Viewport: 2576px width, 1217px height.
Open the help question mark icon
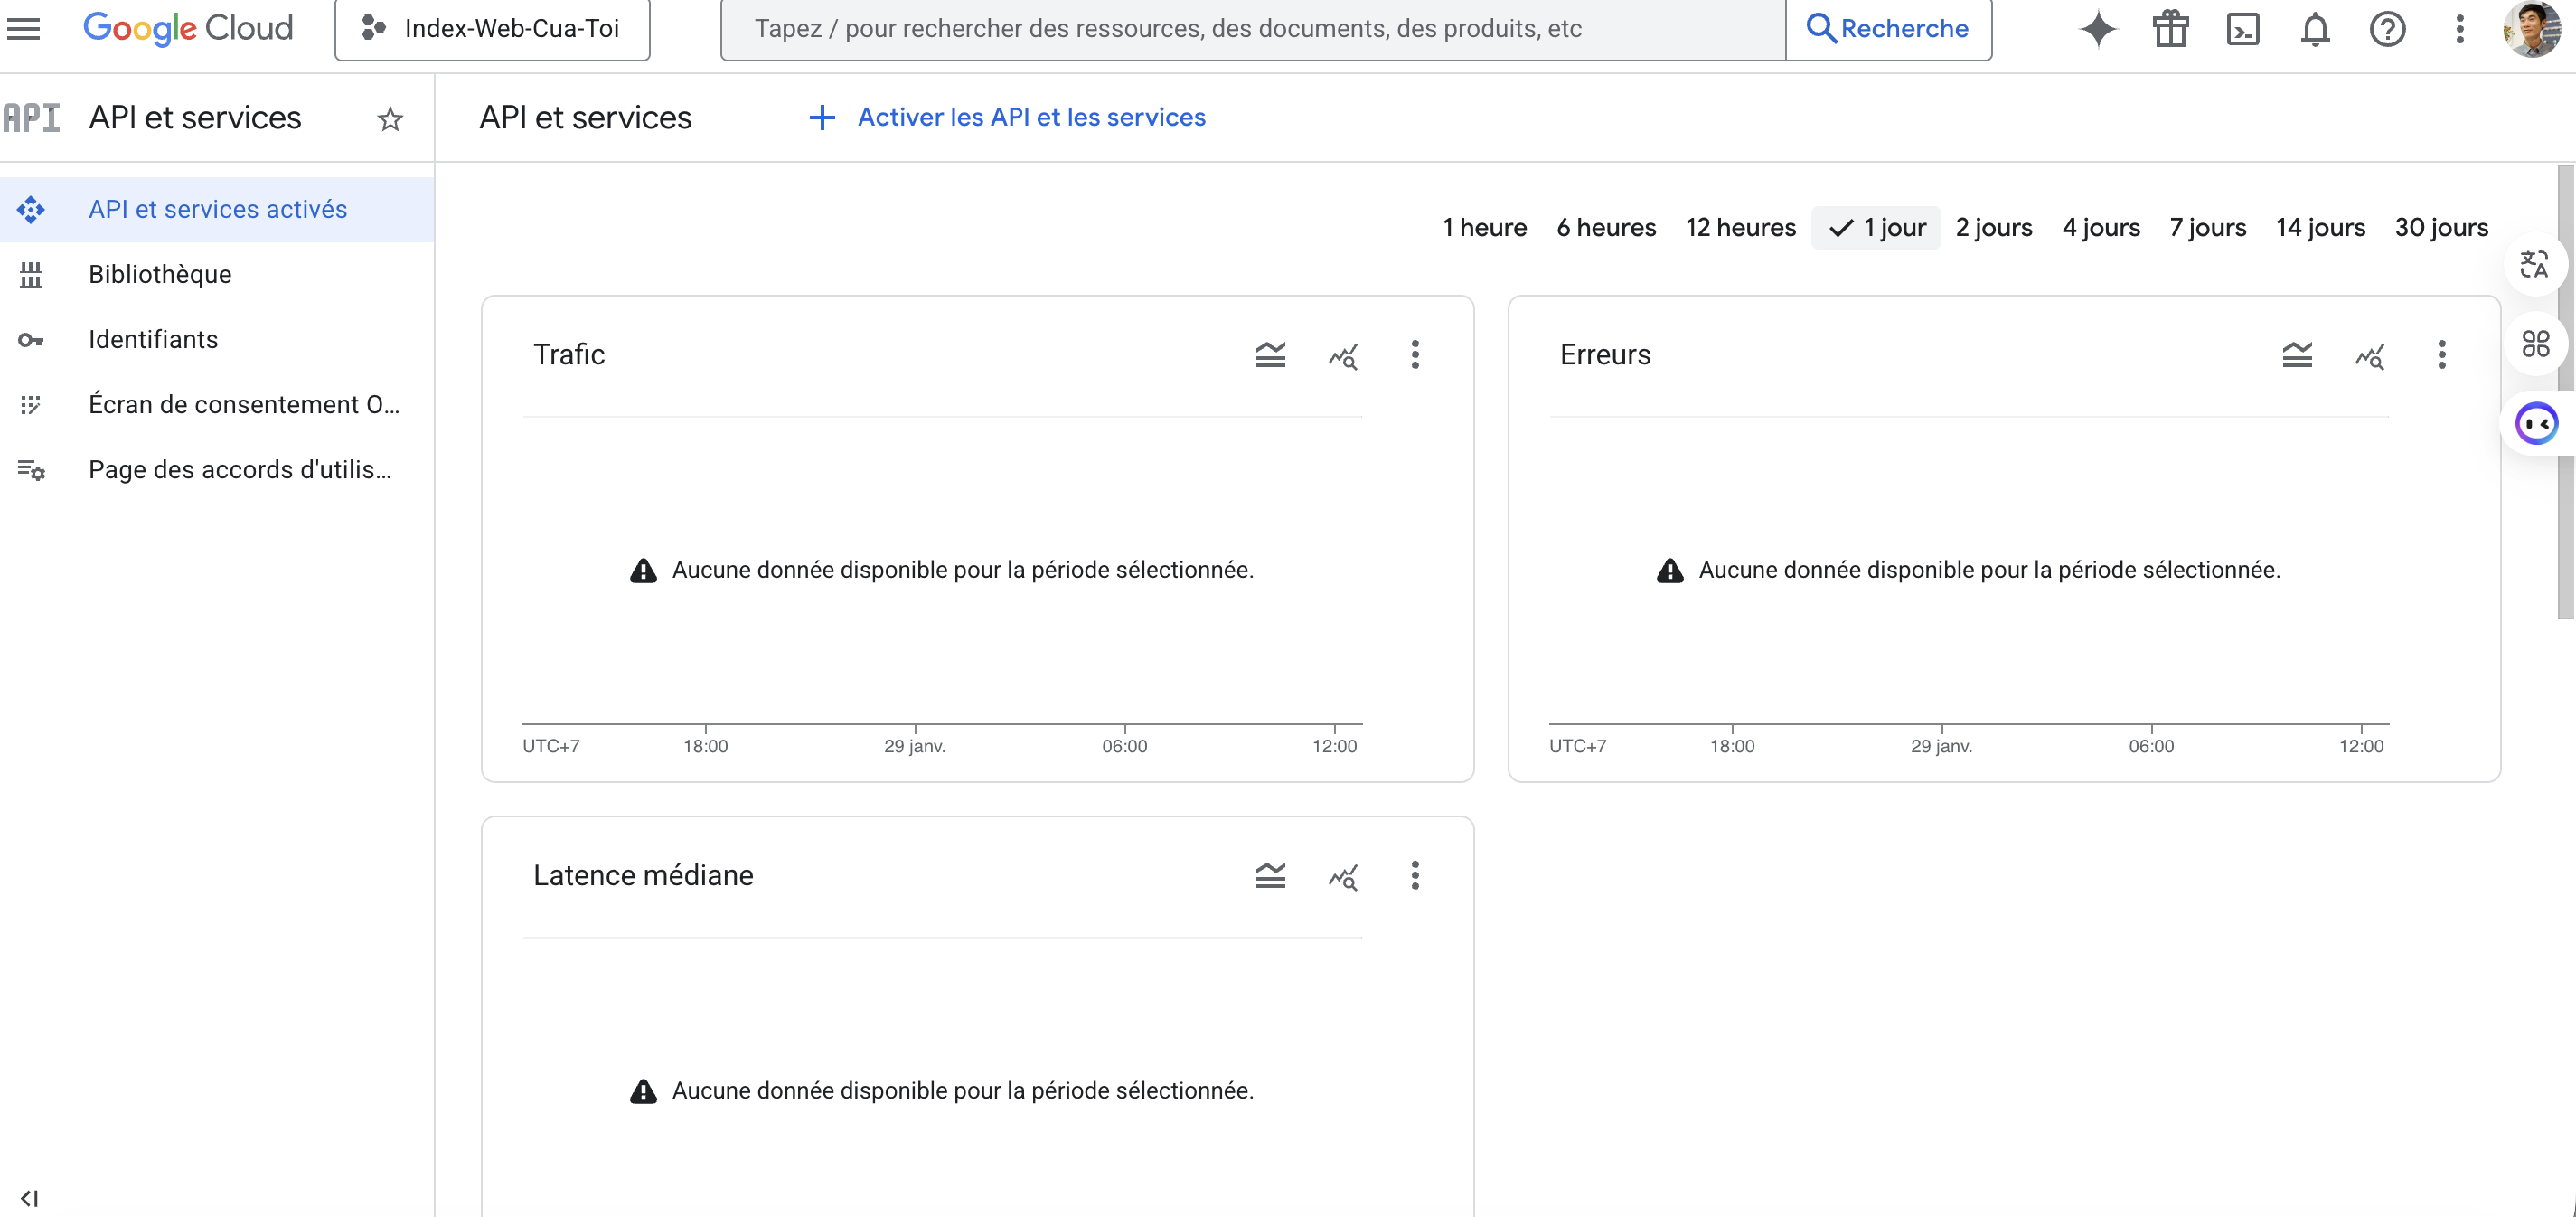[2388, 29]
